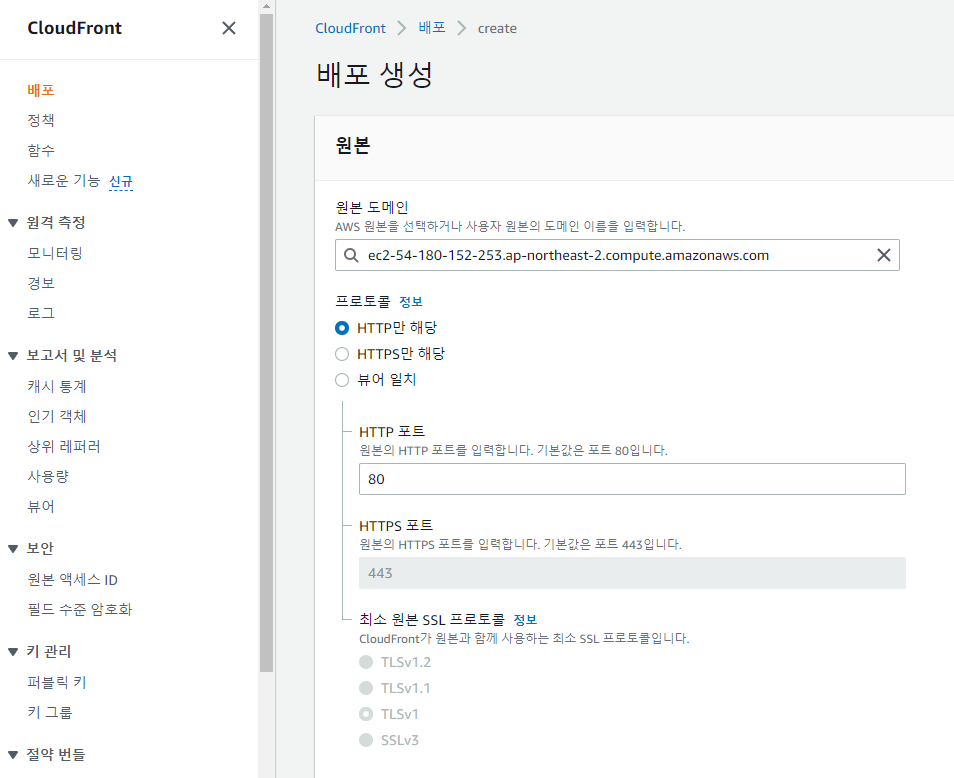Open '모니터링' in the sidebar
This screenshot has height=778, width=954.
(55, 253)
